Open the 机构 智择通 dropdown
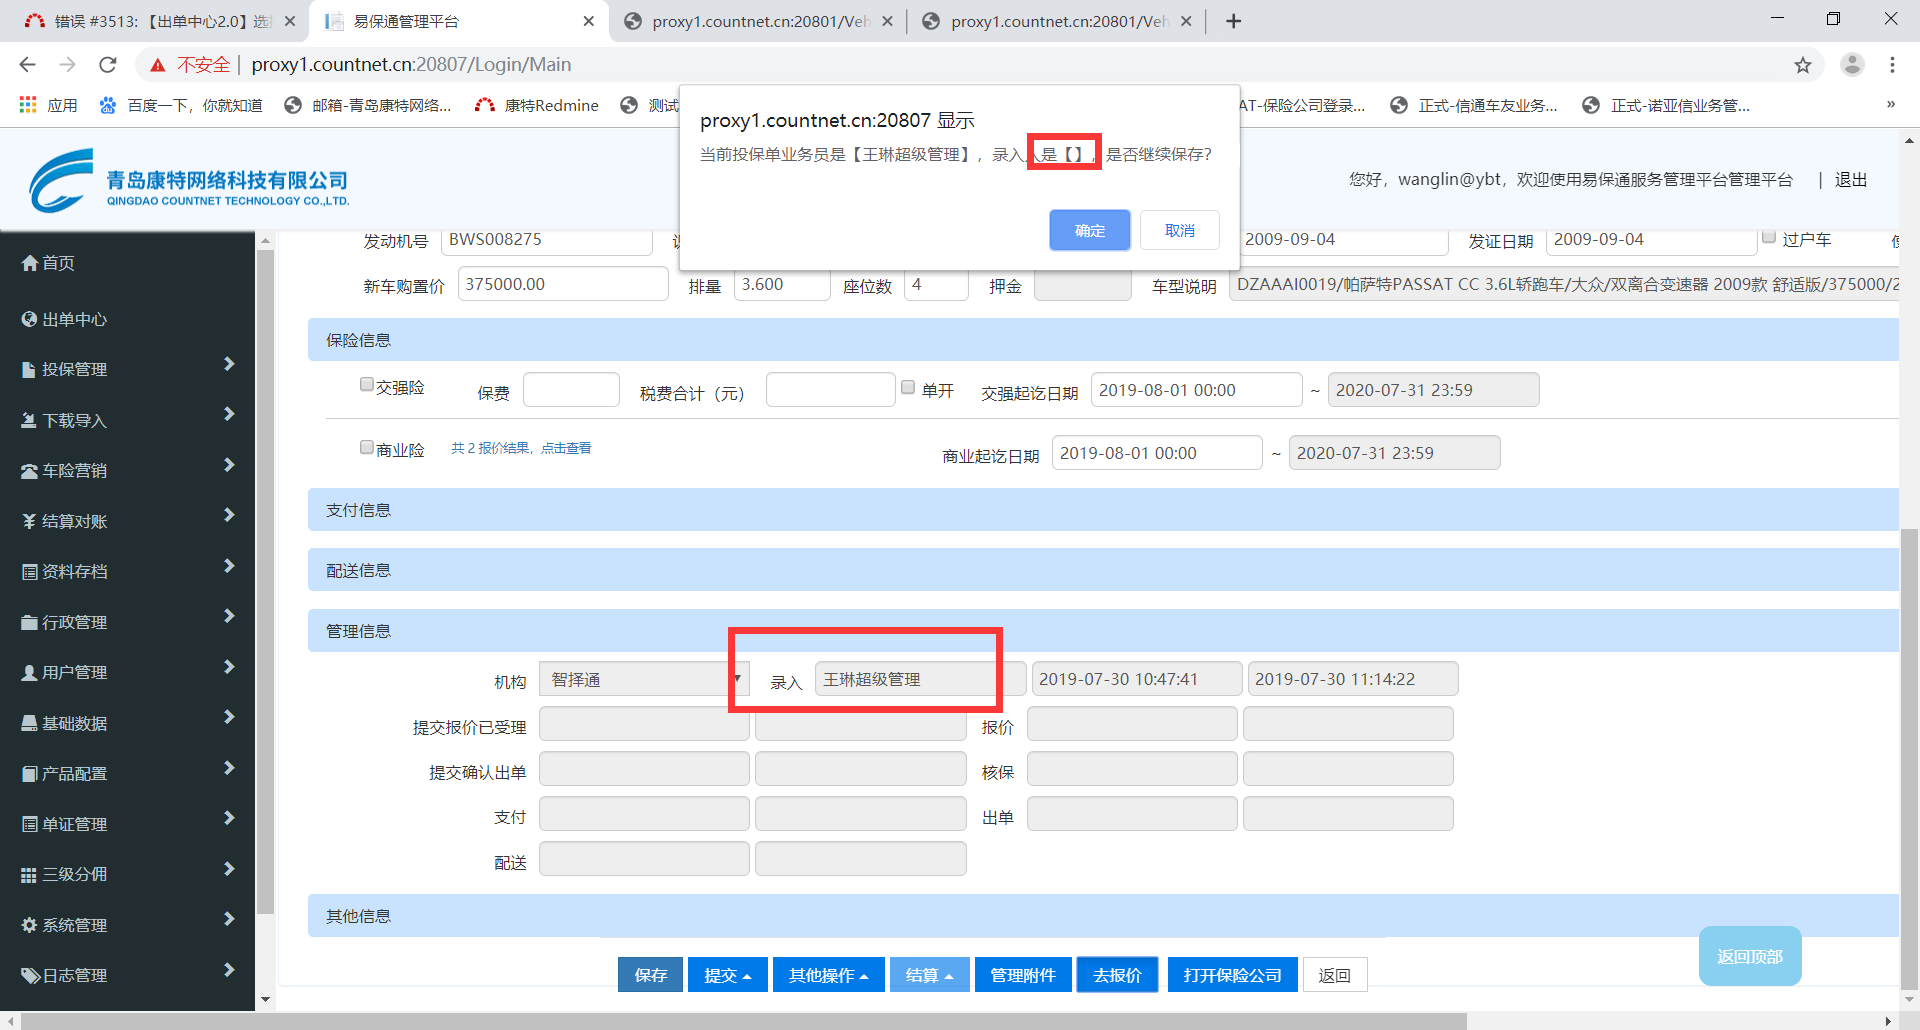 [644, 679]
